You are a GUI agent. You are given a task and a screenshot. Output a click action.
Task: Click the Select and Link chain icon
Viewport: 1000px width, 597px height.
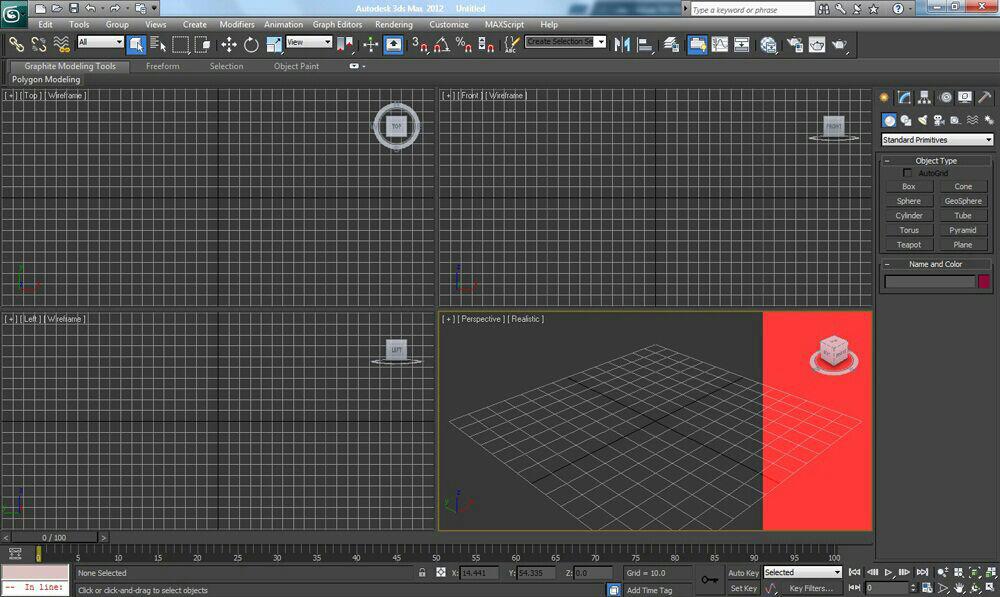(16, 44)
